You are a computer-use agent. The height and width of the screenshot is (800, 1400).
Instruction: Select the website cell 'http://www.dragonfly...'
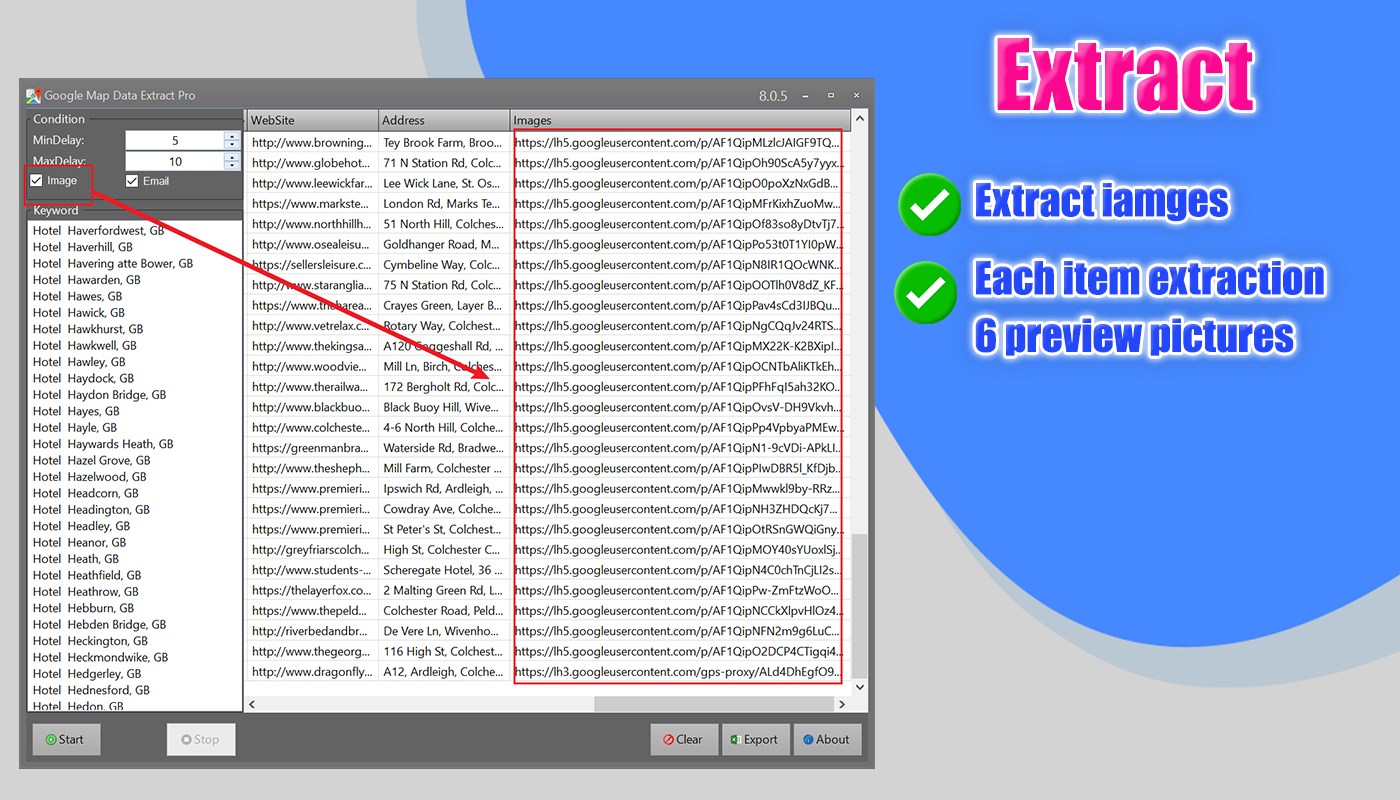pos(312,672)
